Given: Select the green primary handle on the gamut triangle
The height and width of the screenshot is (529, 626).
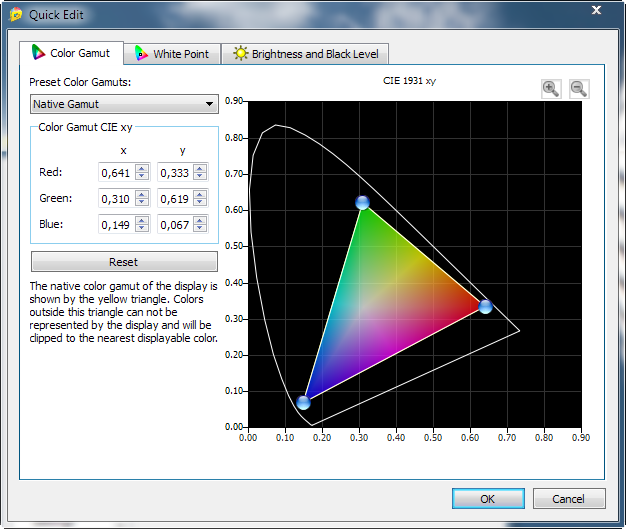Looking at the screenshot, I should coord(362,203).
